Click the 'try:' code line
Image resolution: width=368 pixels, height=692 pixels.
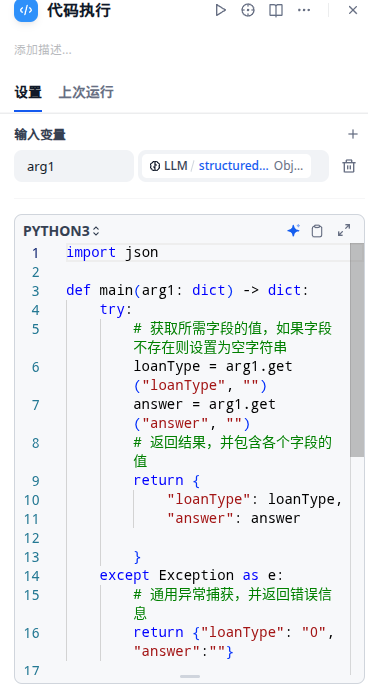(116, 309)
